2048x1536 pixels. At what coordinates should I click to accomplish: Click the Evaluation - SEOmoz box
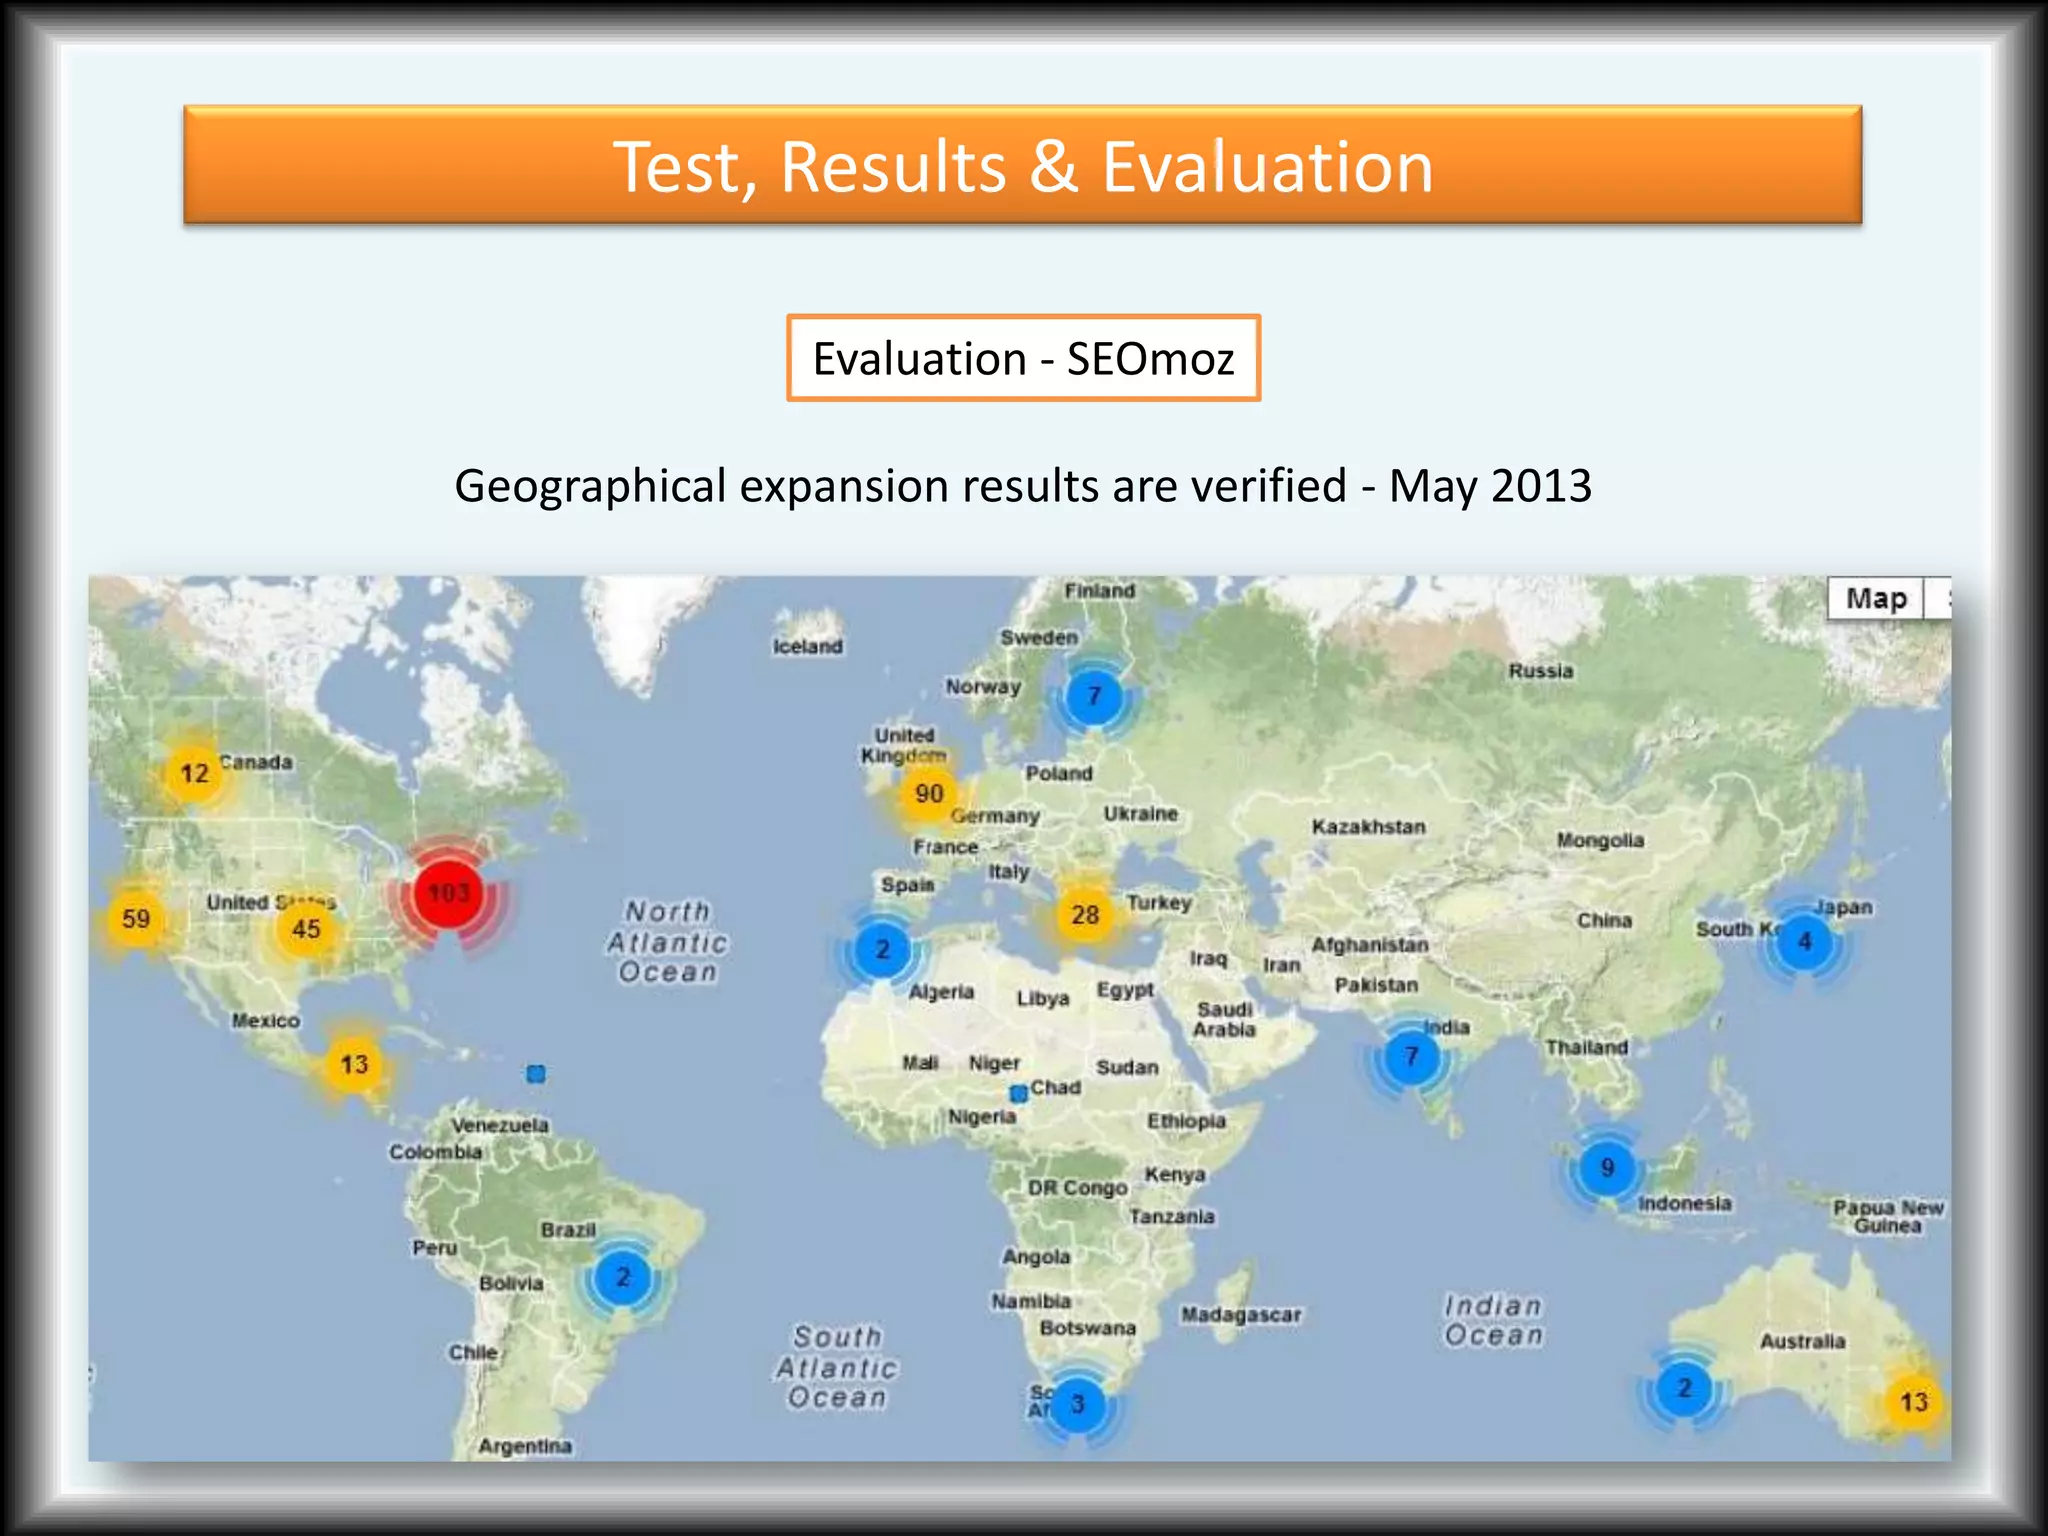coord(1023,358)
